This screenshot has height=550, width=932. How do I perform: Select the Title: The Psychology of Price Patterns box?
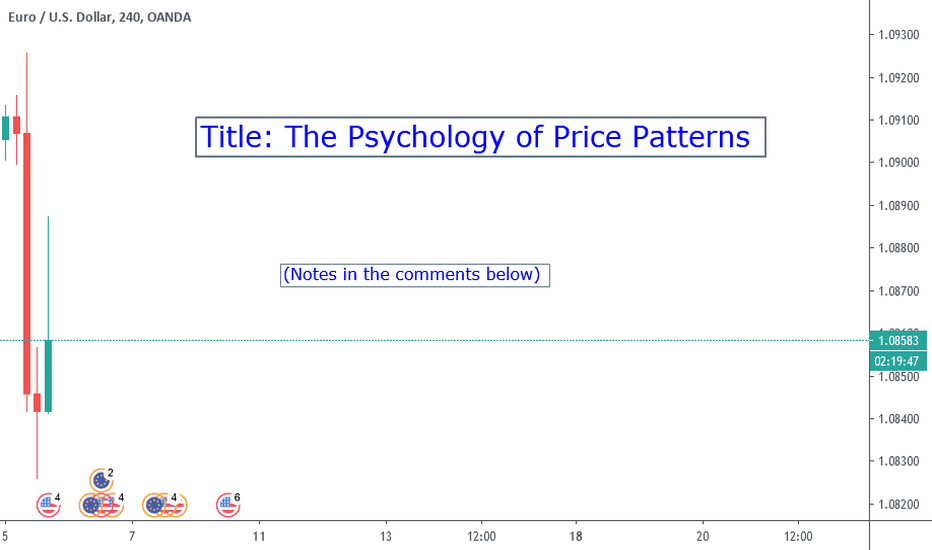[x=480, y=137]
